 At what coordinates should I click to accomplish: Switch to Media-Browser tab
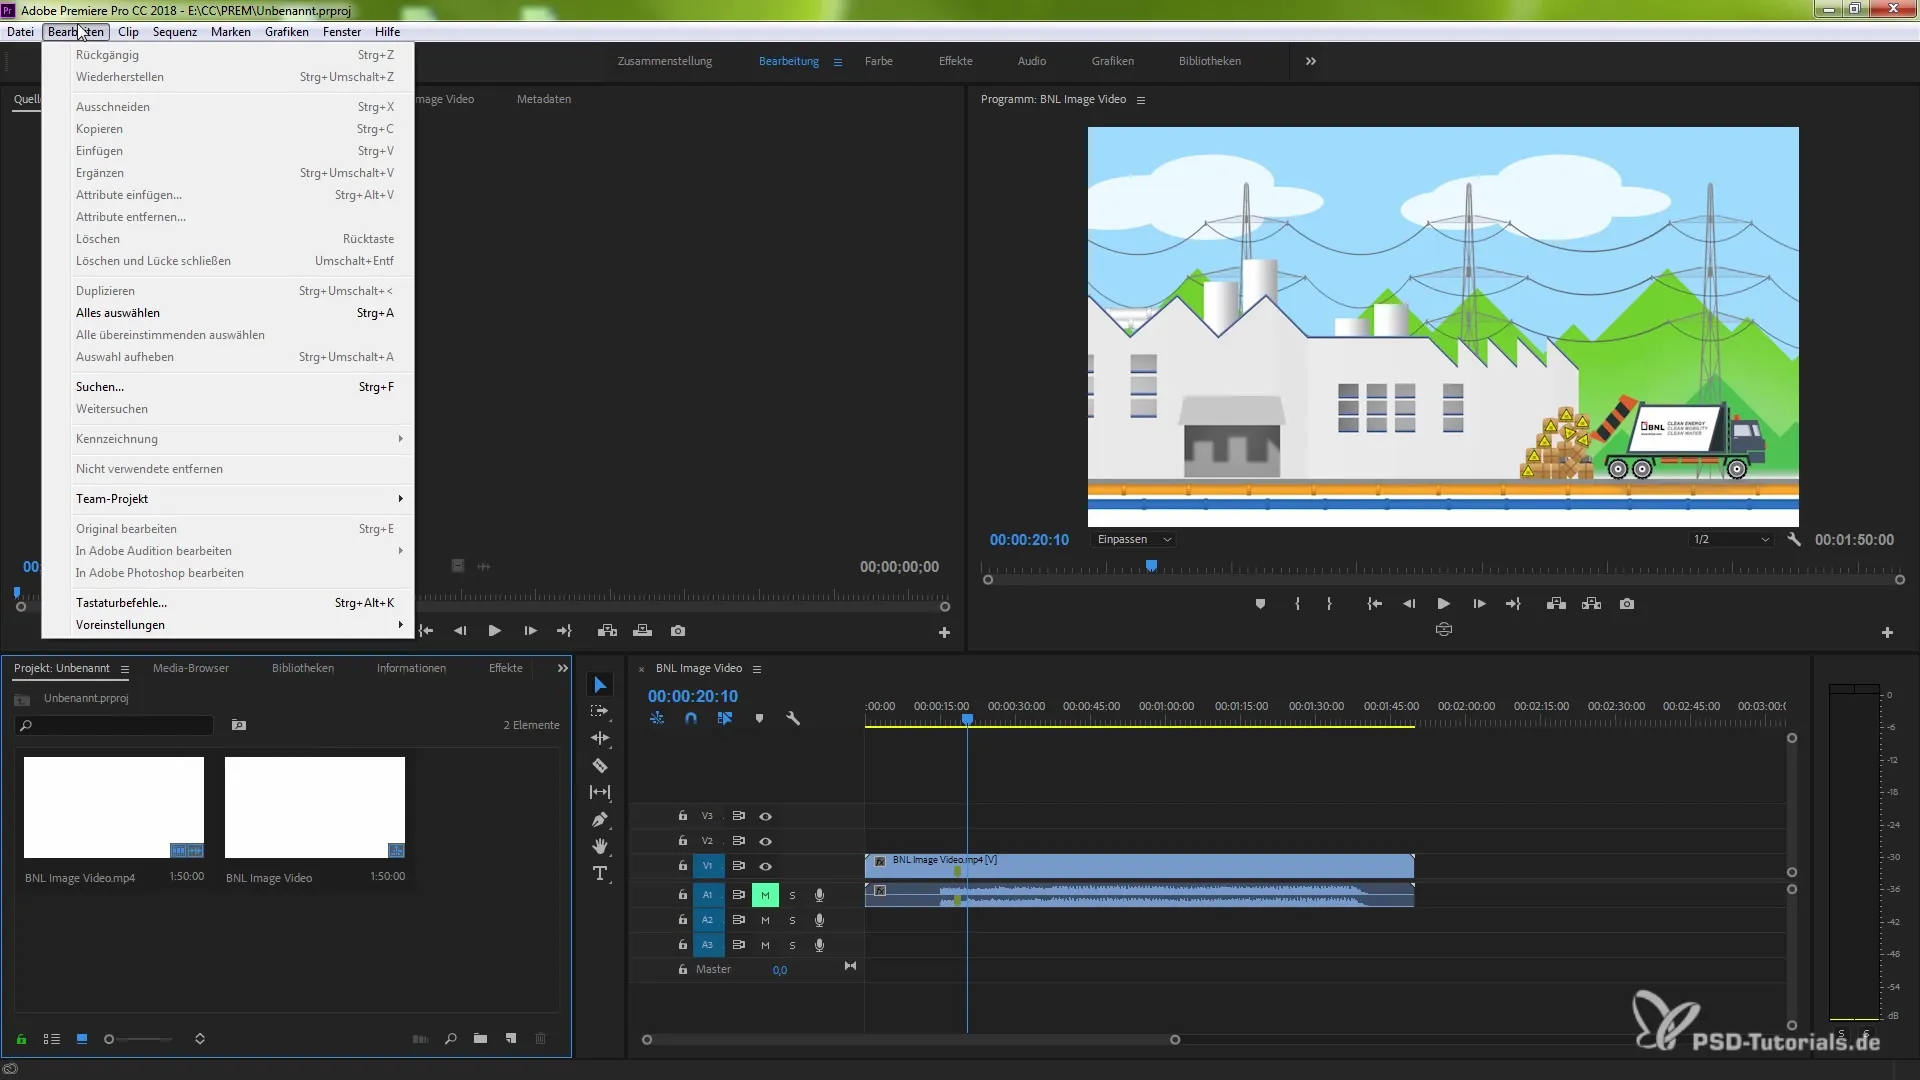(x=190, y=668)
